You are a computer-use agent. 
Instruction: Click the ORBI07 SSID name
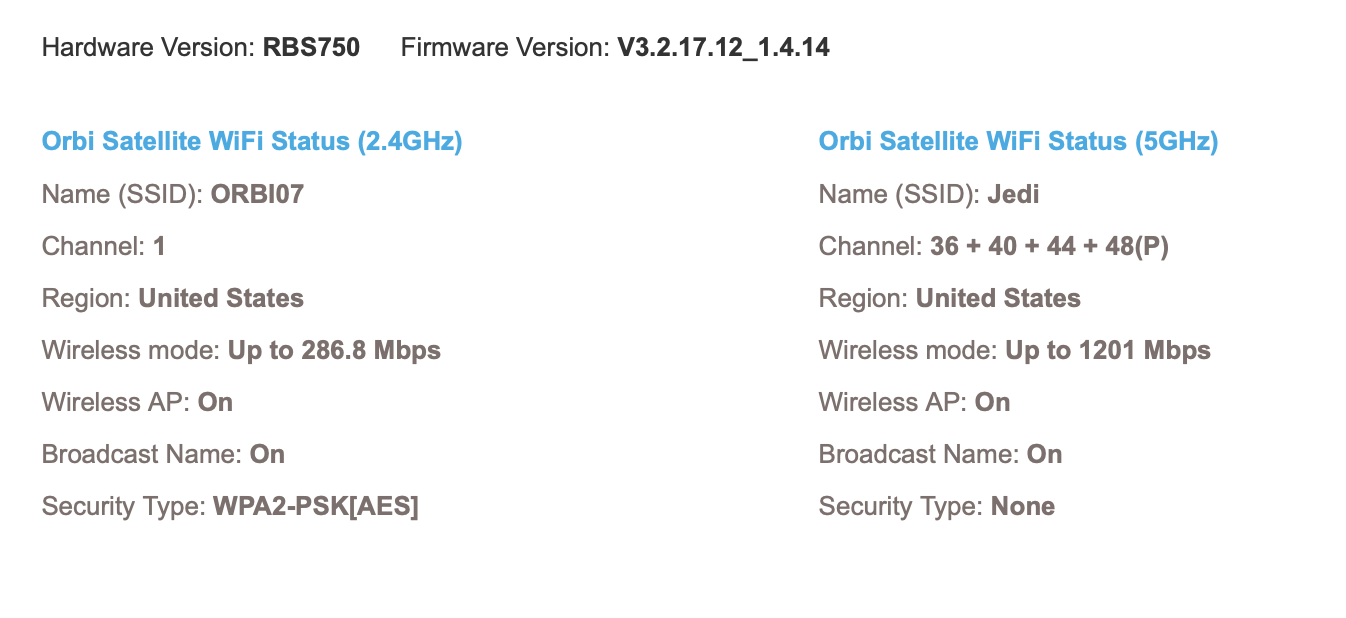click(x=257, y=194)
